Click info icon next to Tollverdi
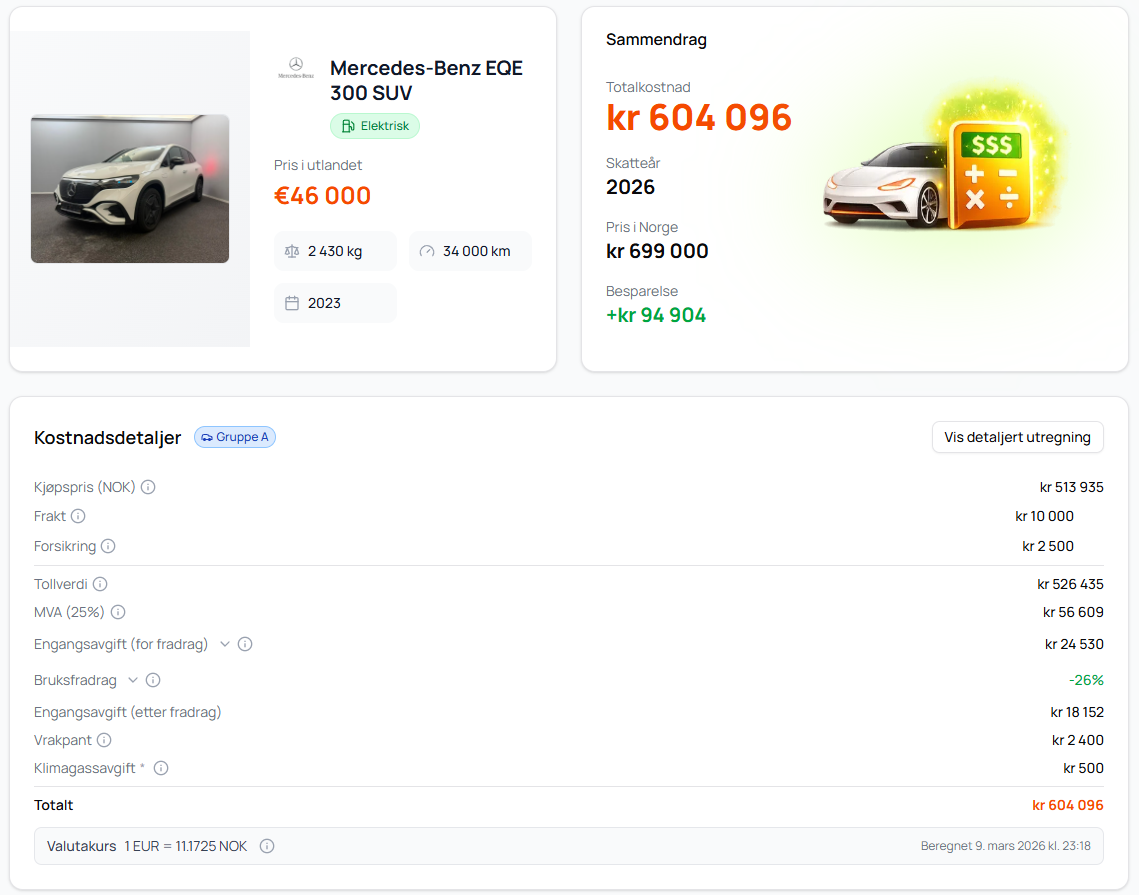 tap(100, 584)
